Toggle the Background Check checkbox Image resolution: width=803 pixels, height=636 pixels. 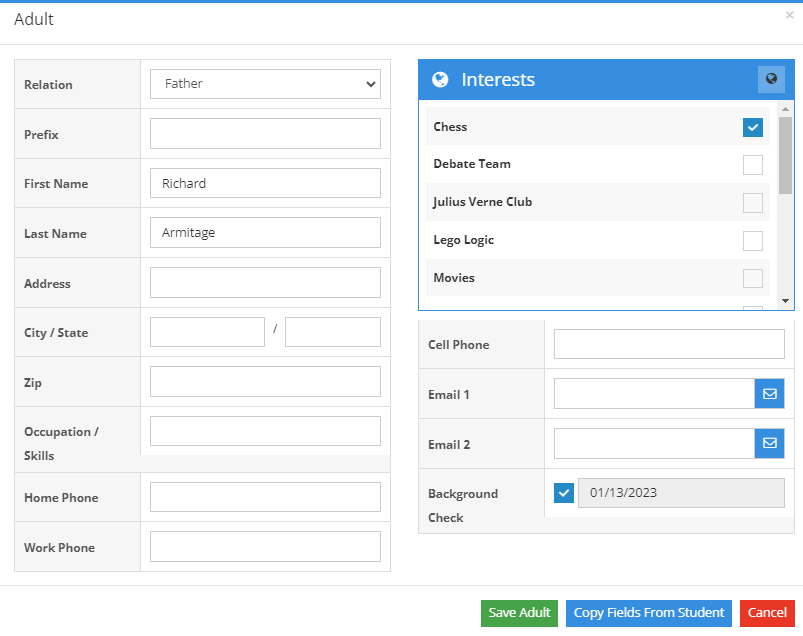(x=563, y=492)
